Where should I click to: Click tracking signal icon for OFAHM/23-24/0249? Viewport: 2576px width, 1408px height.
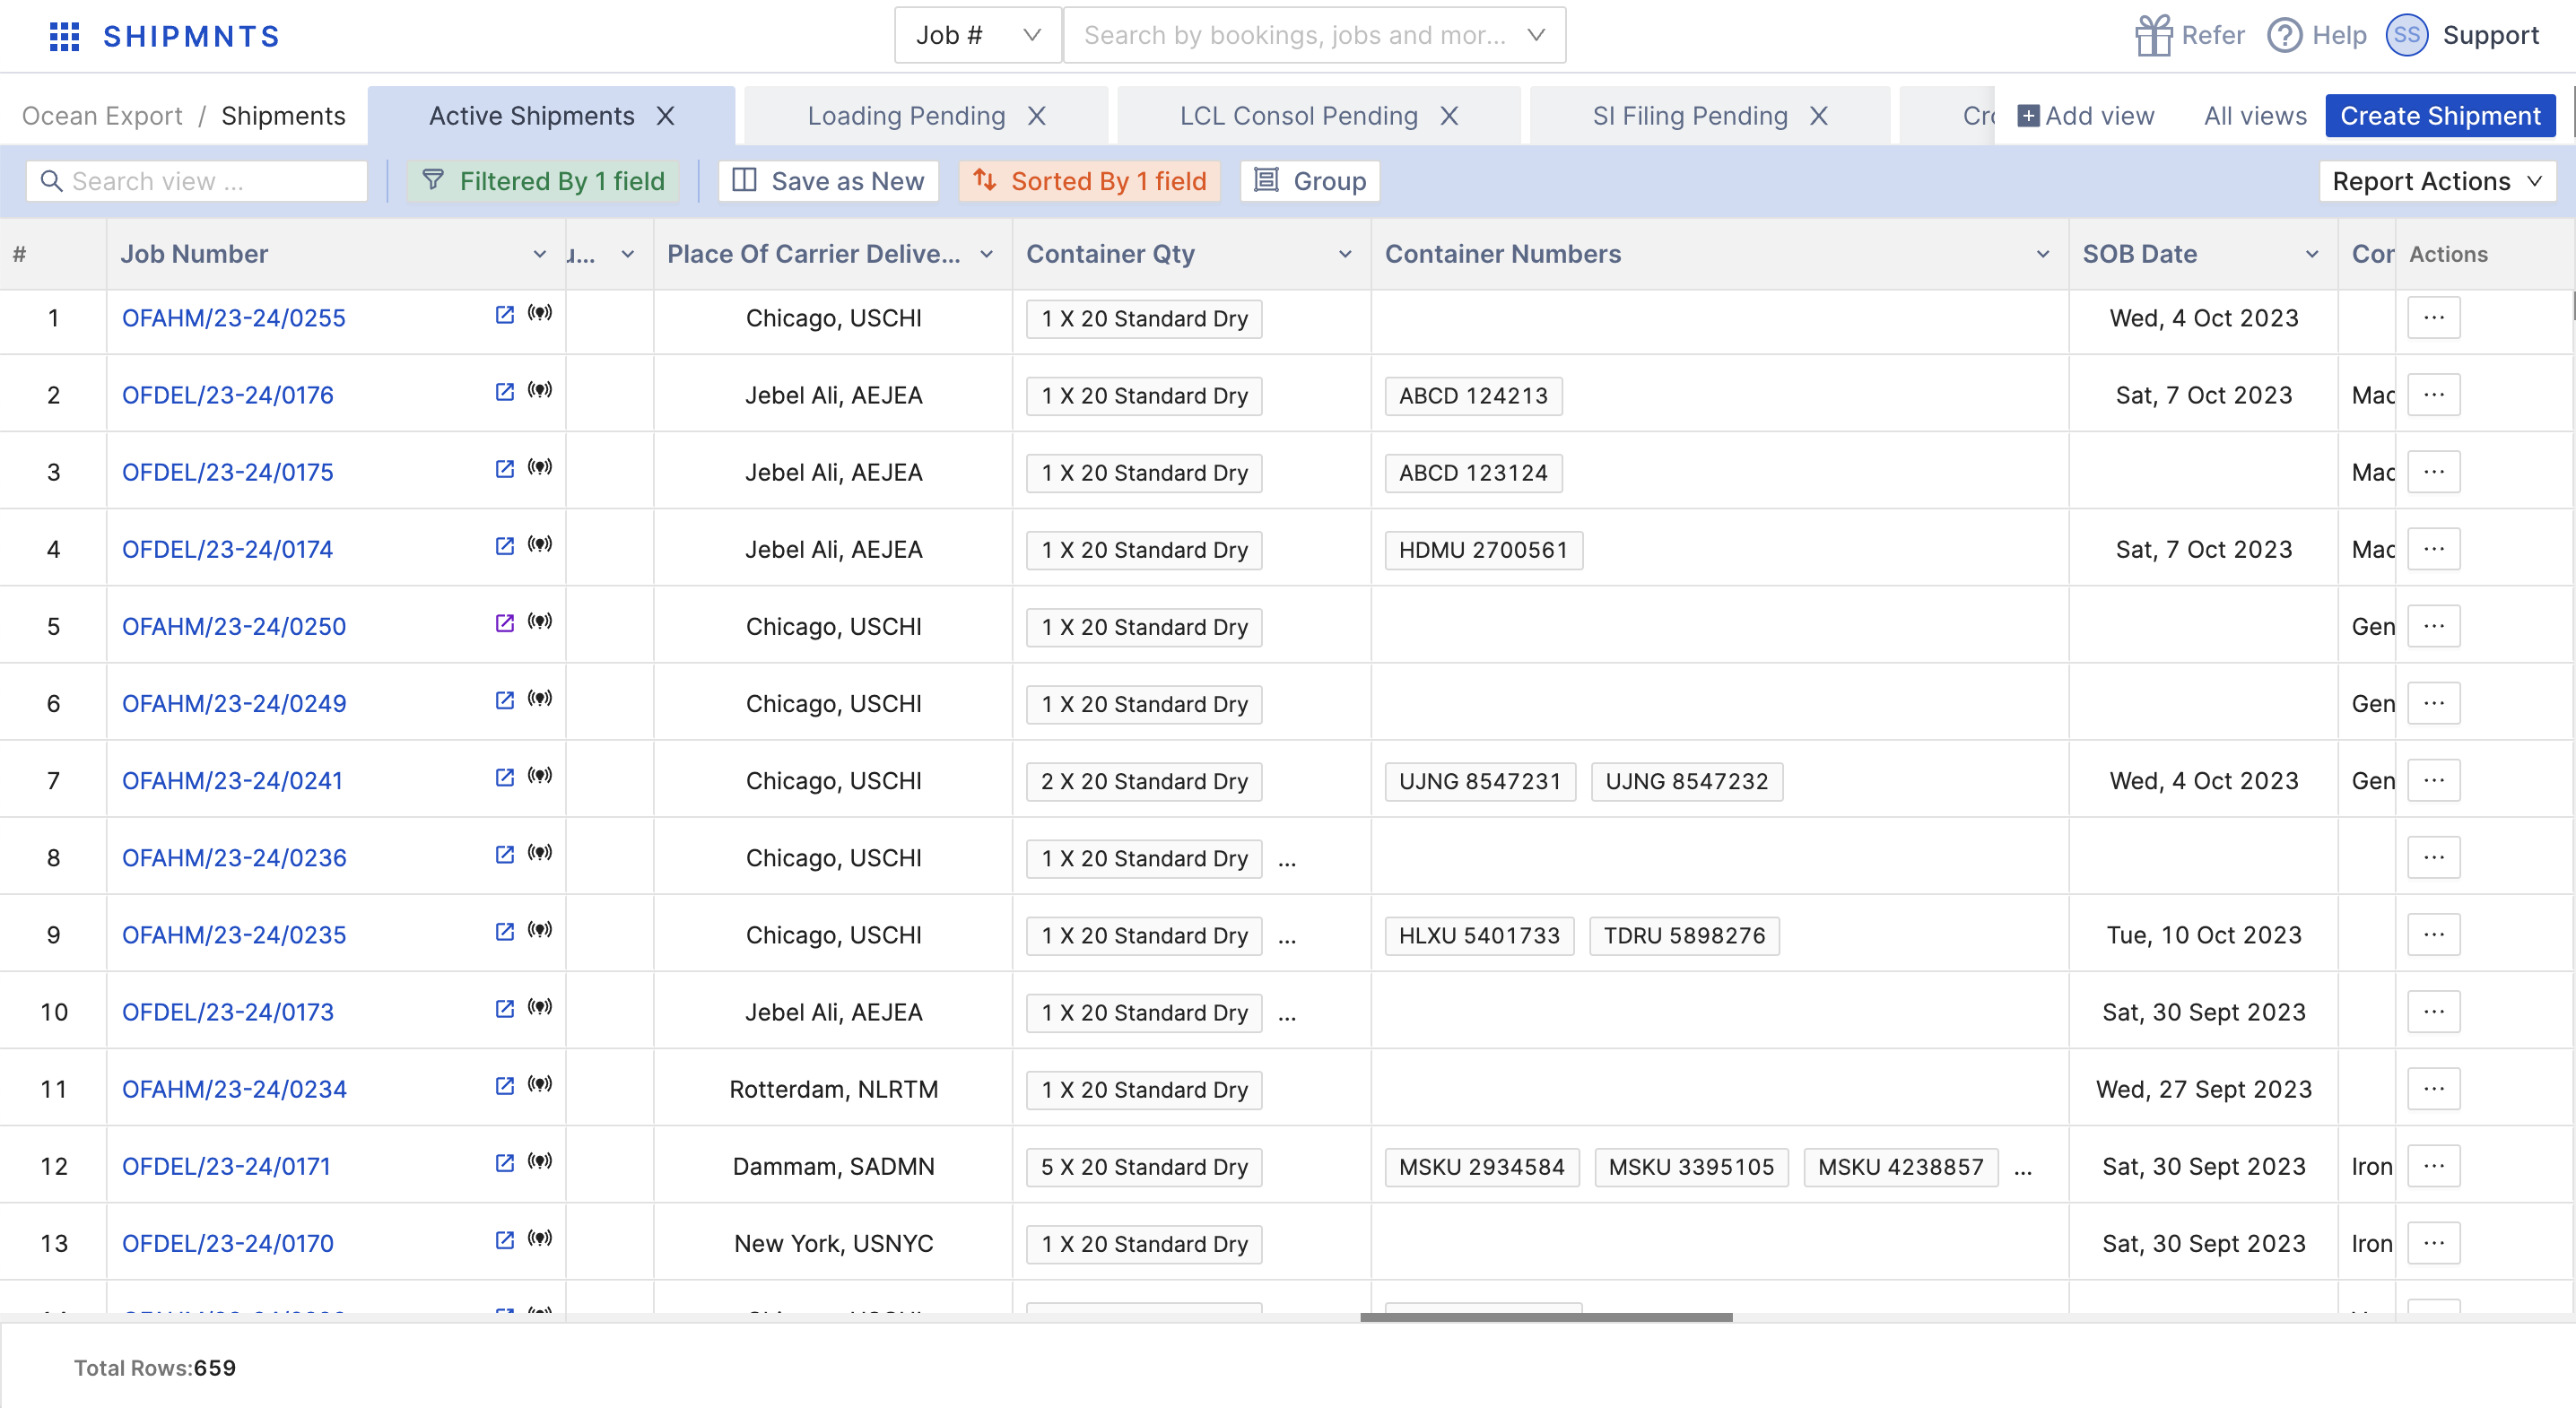(x=540, y=698)
